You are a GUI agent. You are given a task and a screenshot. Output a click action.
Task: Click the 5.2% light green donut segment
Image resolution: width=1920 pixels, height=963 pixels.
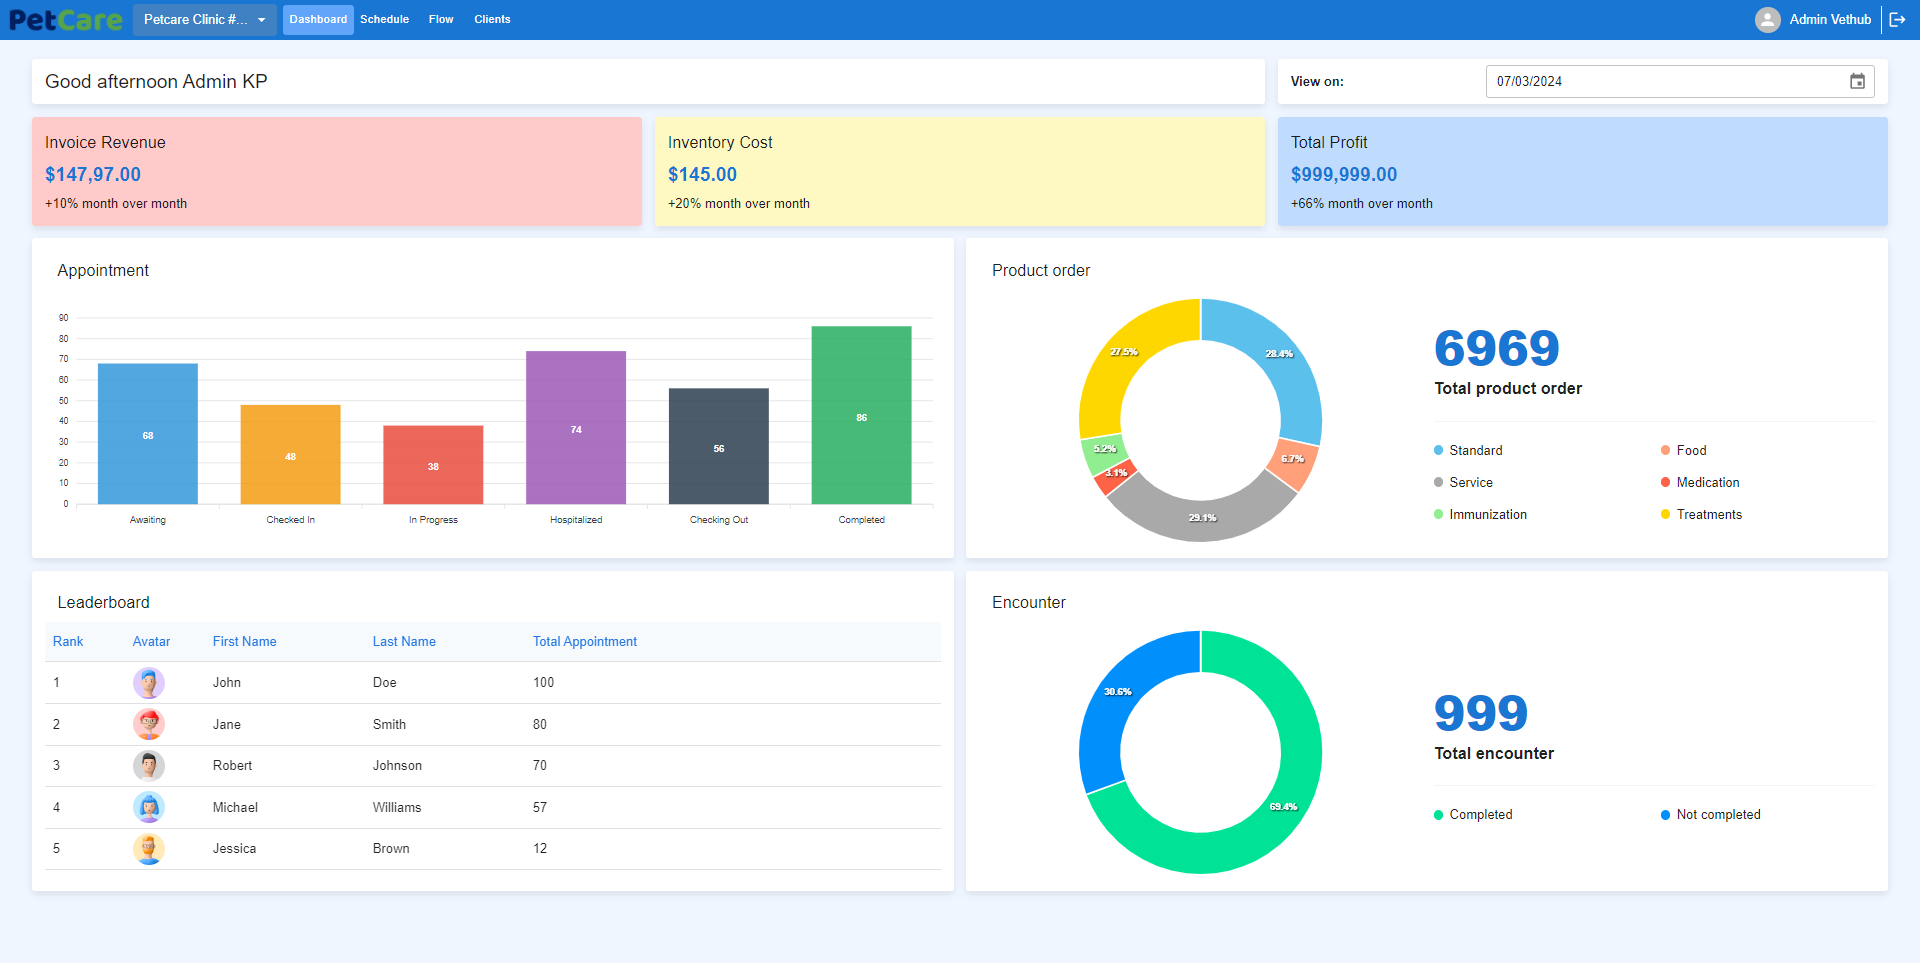click(x=1104, y=450)
